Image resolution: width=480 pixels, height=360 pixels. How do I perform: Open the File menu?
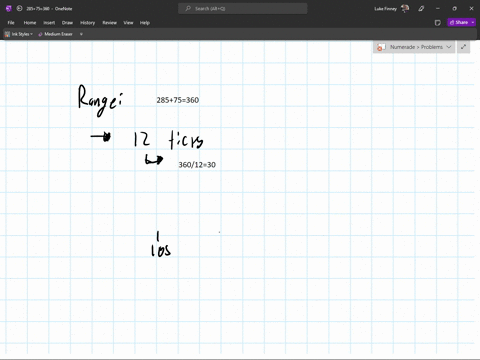click(11, 23)
